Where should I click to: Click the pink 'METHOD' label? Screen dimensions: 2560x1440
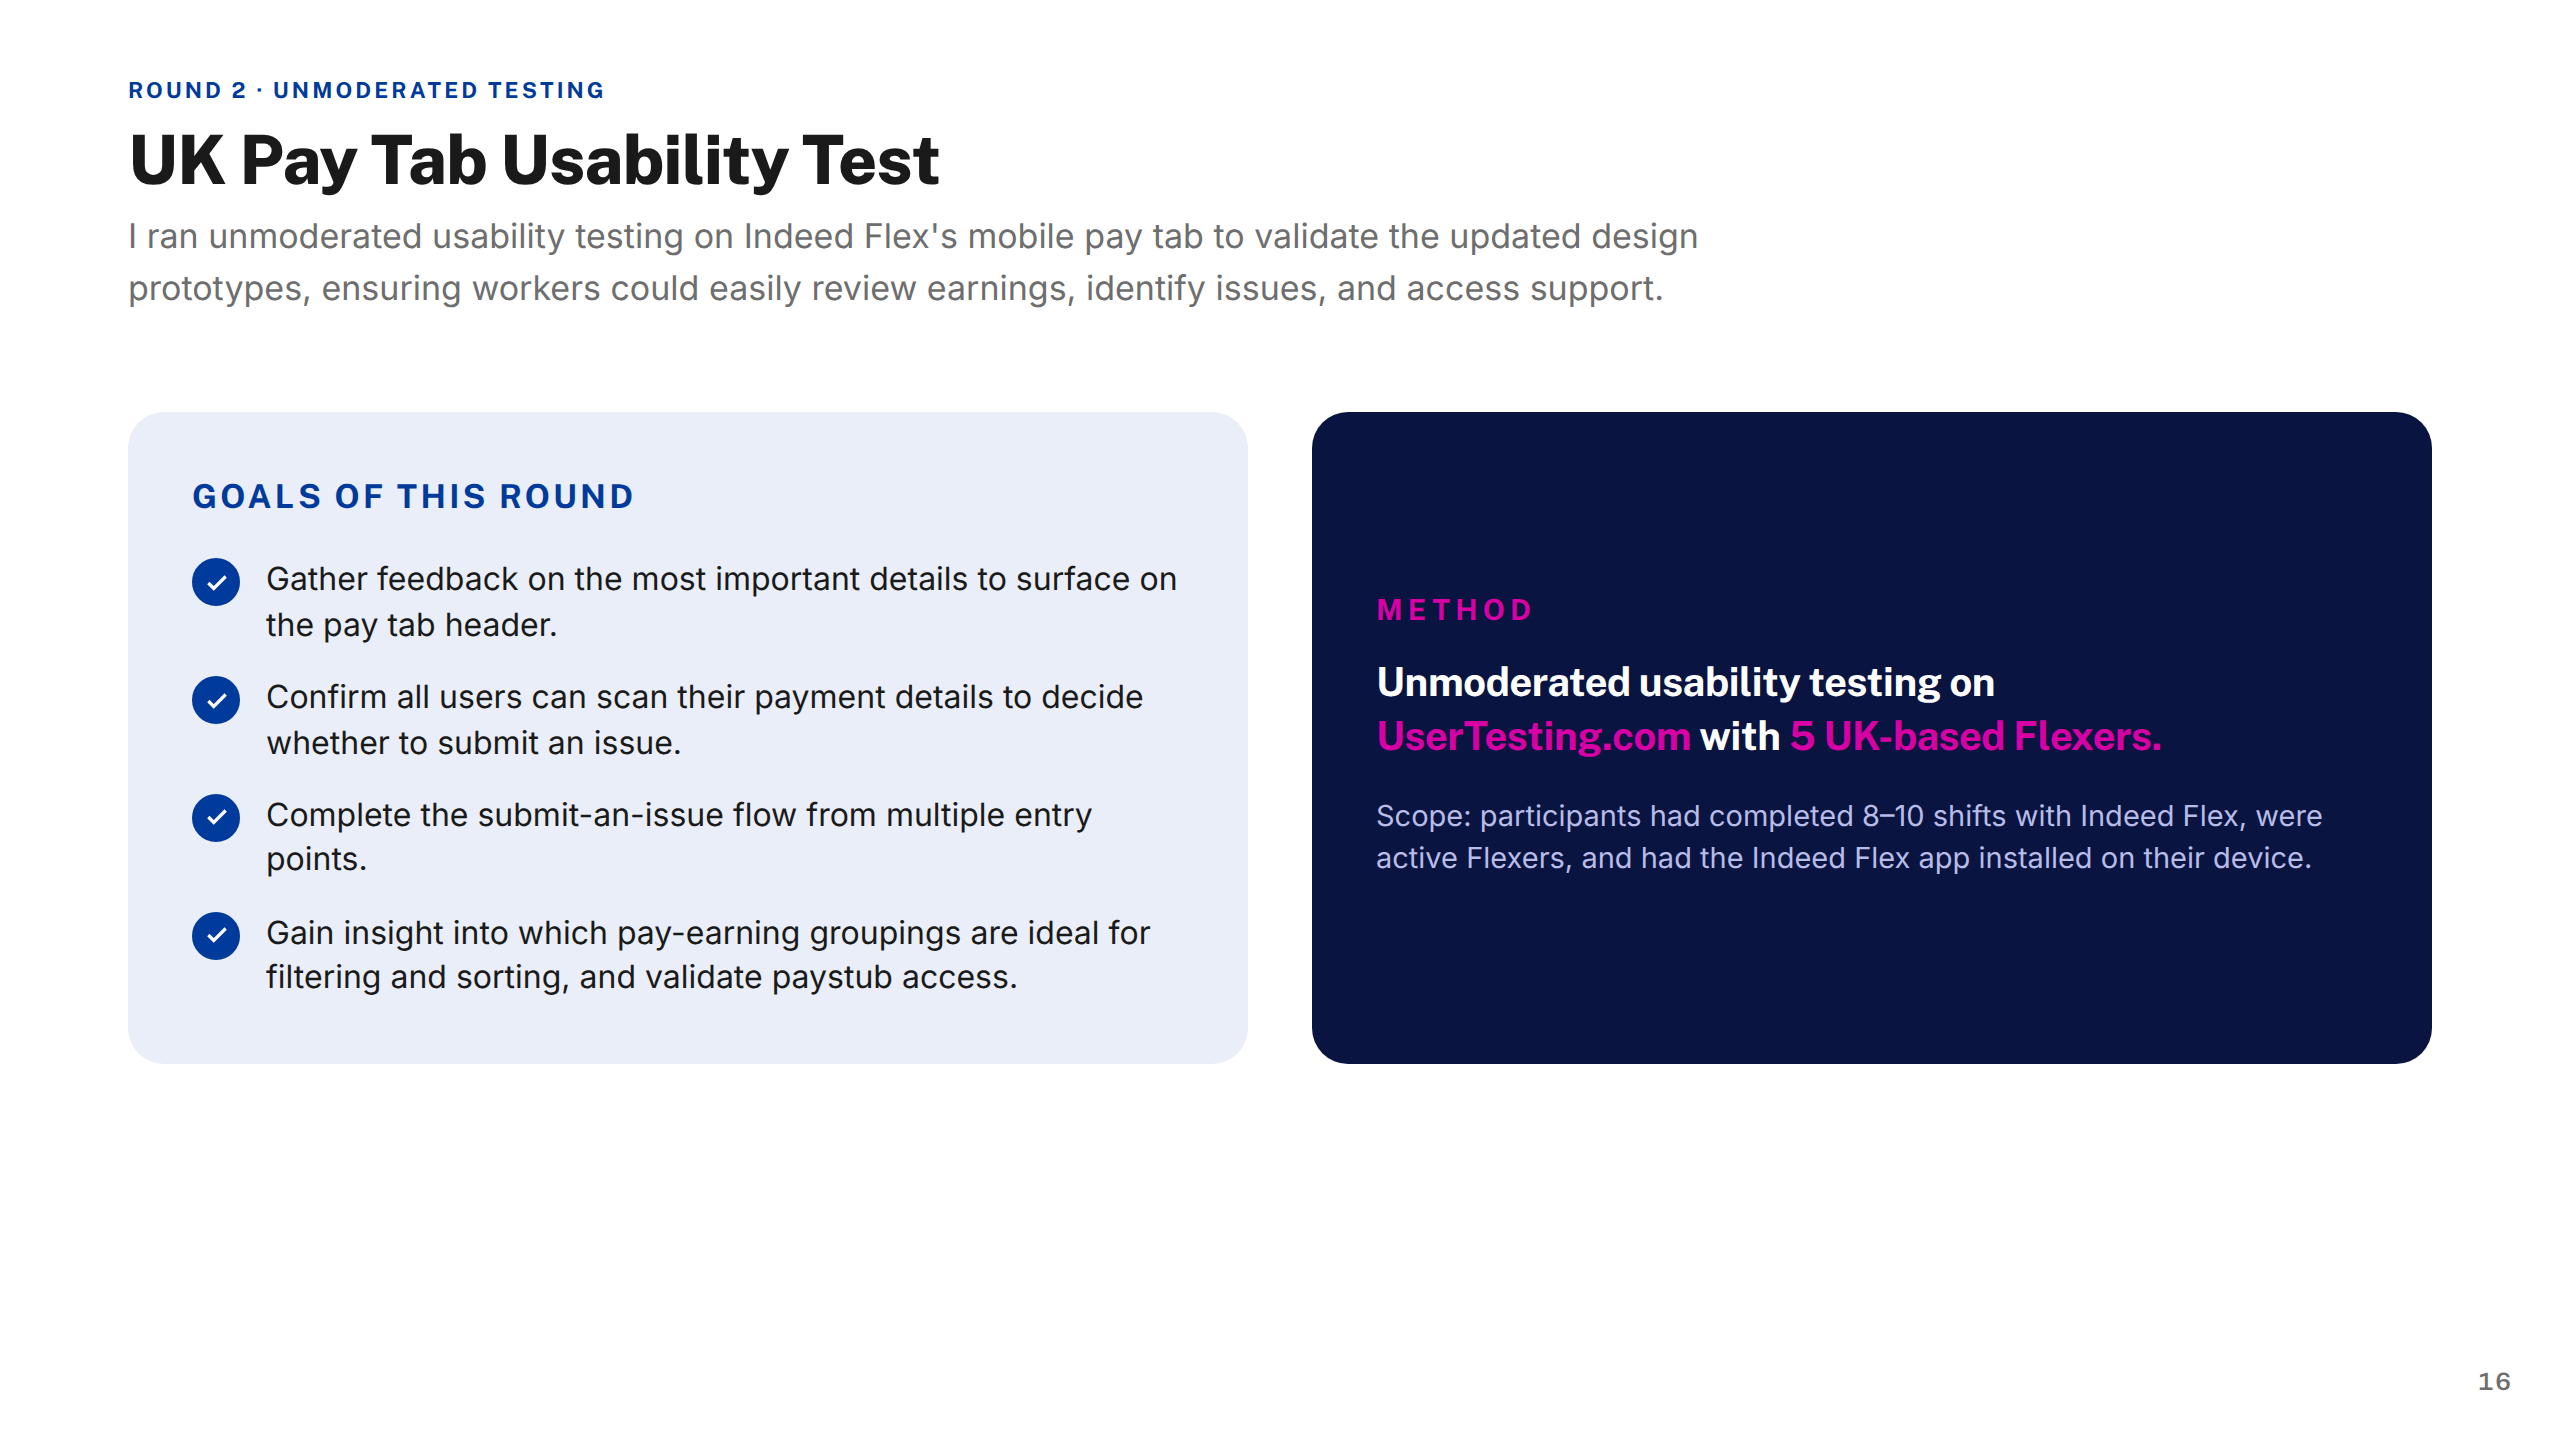click(1454, 610)
